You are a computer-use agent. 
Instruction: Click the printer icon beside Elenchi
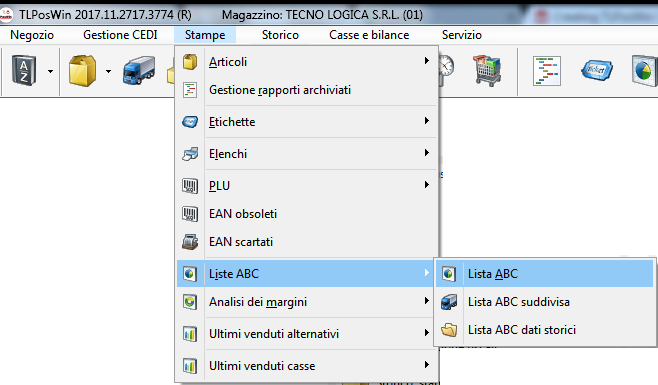click(x=190, y=154)
